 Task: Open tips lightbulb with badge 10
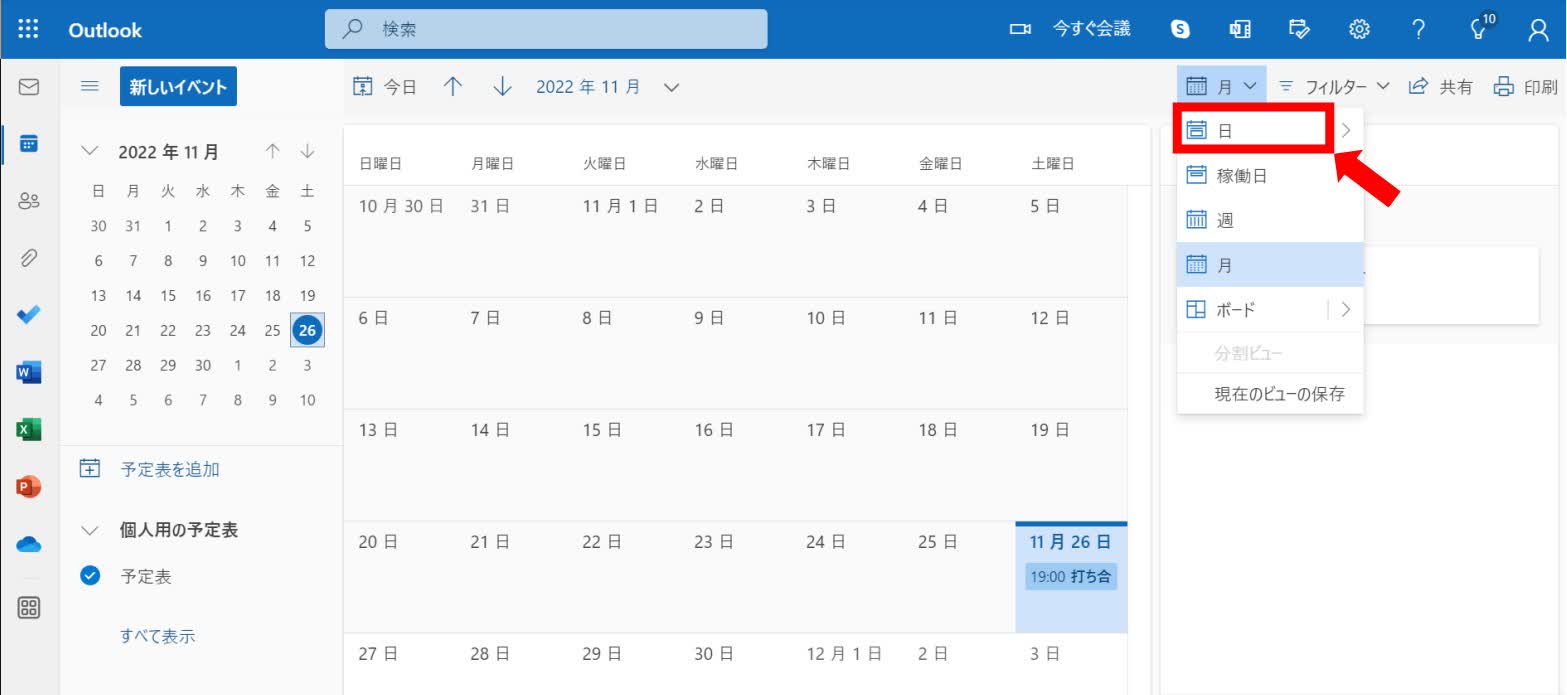pos(1479,29)
